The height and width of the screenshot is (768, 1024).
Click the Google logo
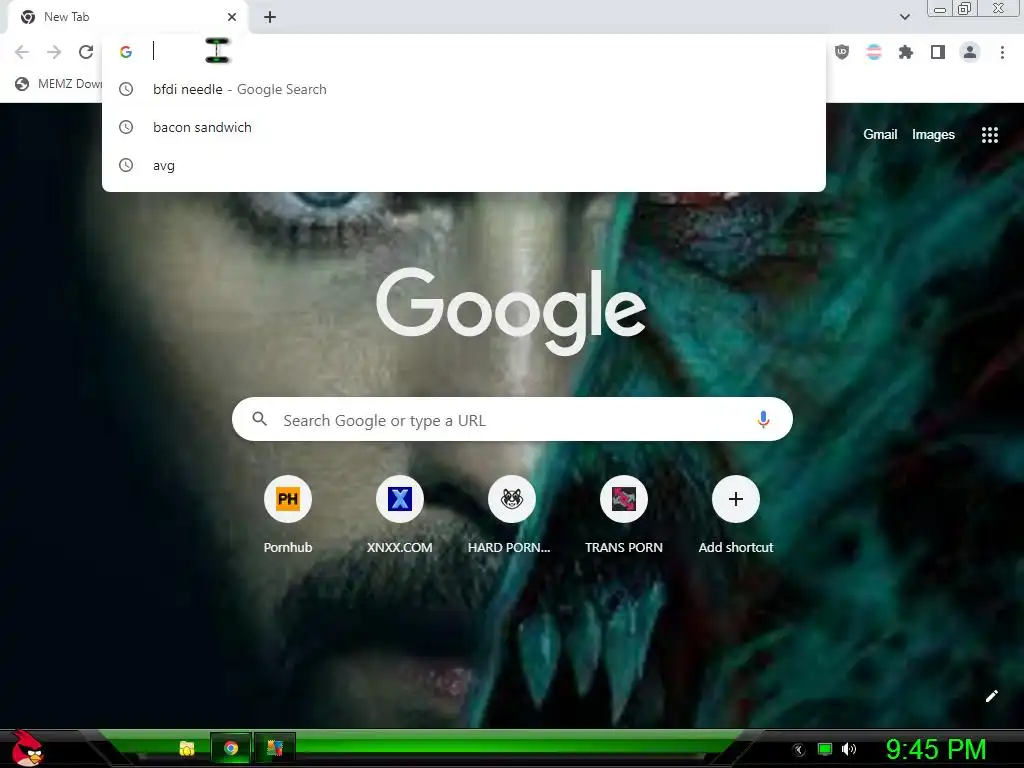pos(511,312)
